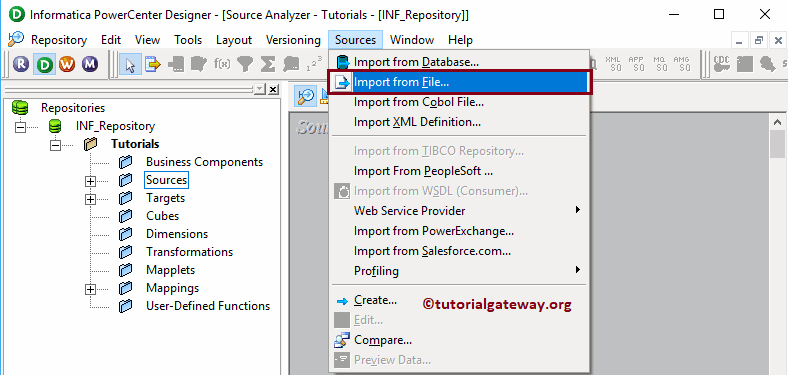Click the green Designer D icon
The height and width of the screenshot is (375, 788).
44,64
